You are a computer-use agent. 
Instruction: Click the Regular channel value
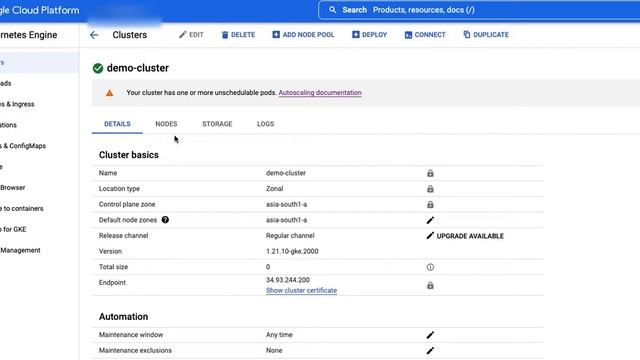pos(290,236)
